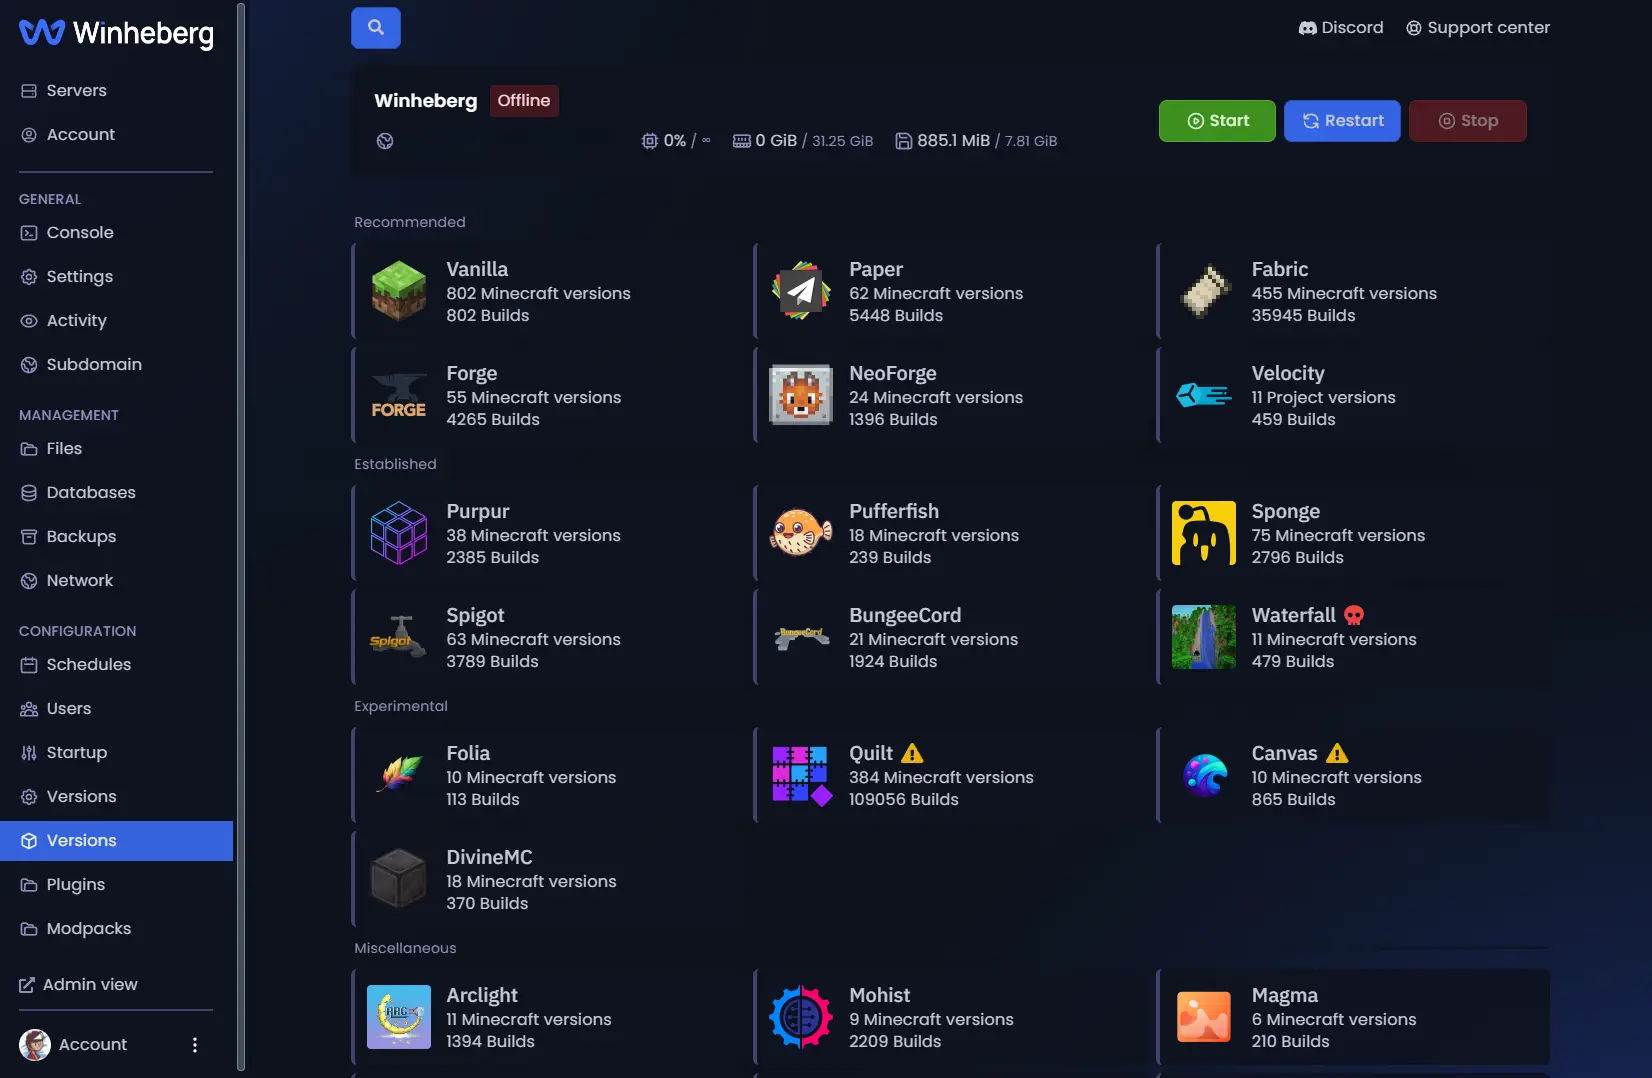
Task: Open the Vanilla grass block icon
Action: [x=399, y=291]
